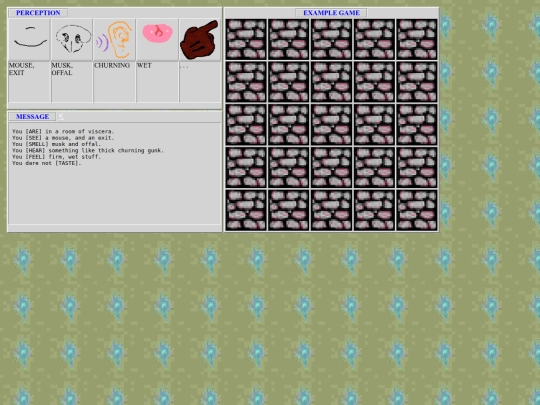Image resolution: width=540 pixels, height=405 pixels.
Task: Click message line 'You dare not [TASTE].'
Action: [46, 163]
